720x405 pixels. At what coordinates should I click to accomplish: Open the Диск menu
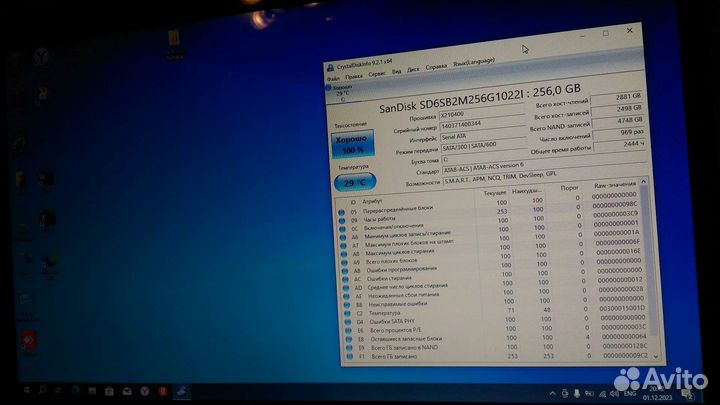413,70
